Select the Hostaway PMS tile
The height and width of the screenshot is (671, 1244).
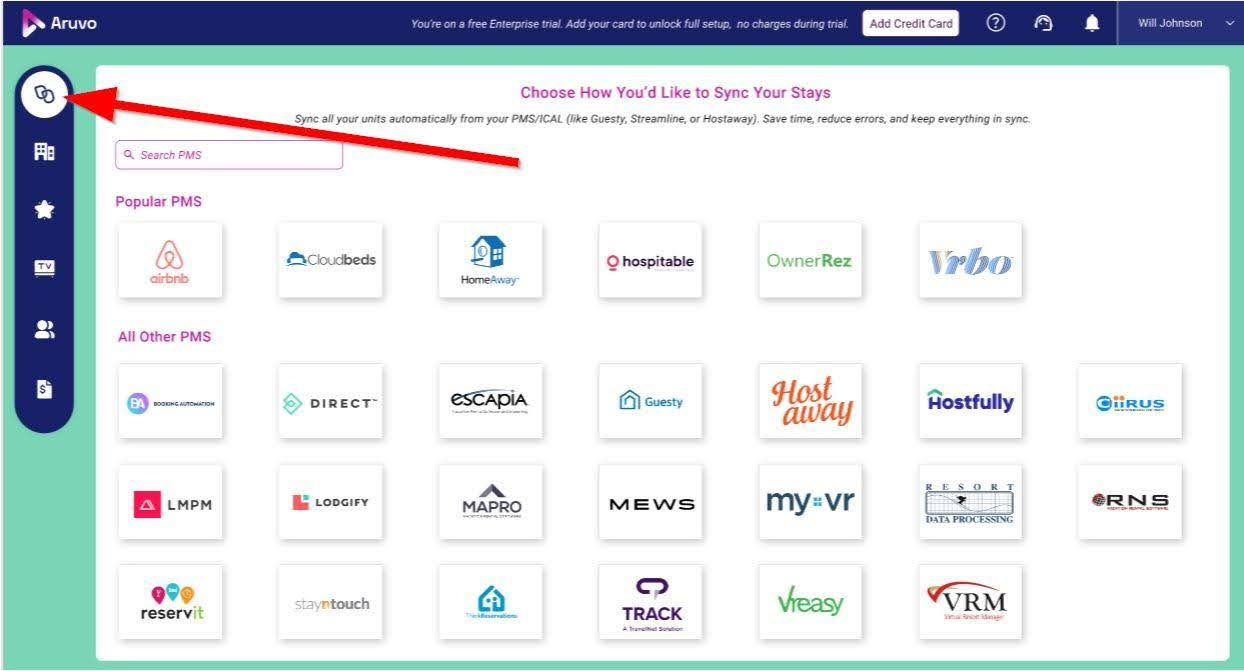[x=810, y=401]
